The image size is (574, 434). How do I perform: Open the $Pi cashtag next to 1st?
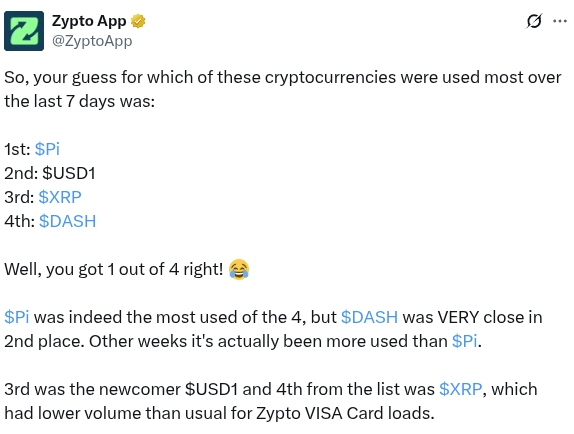tap(47, 149)
